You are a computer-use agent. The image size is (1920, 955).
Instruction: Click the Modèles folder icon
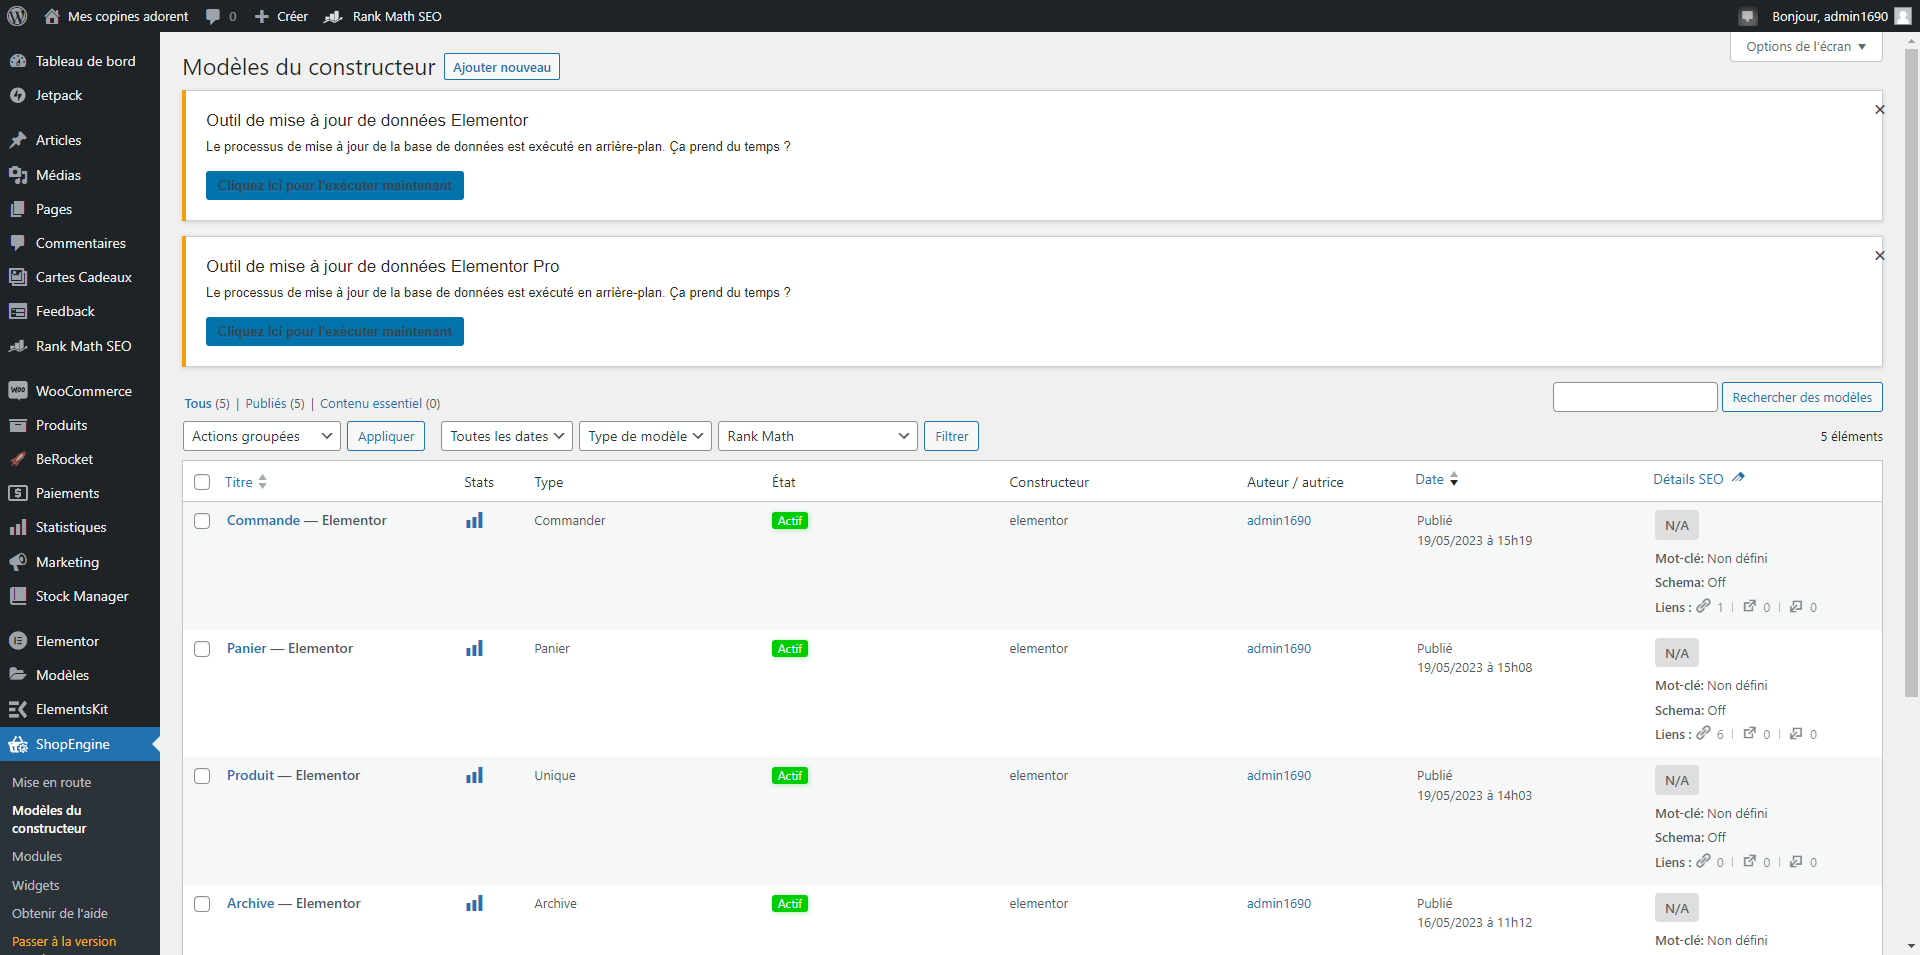[x=18, y=675]
